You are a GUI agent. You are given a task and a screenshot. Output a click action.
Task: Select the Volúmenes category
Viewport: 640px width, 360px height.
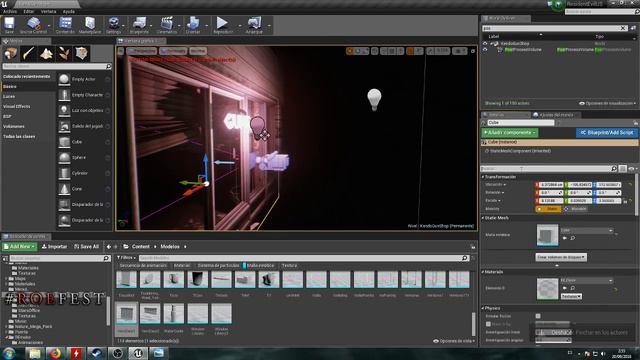click(x=14, y=127)
